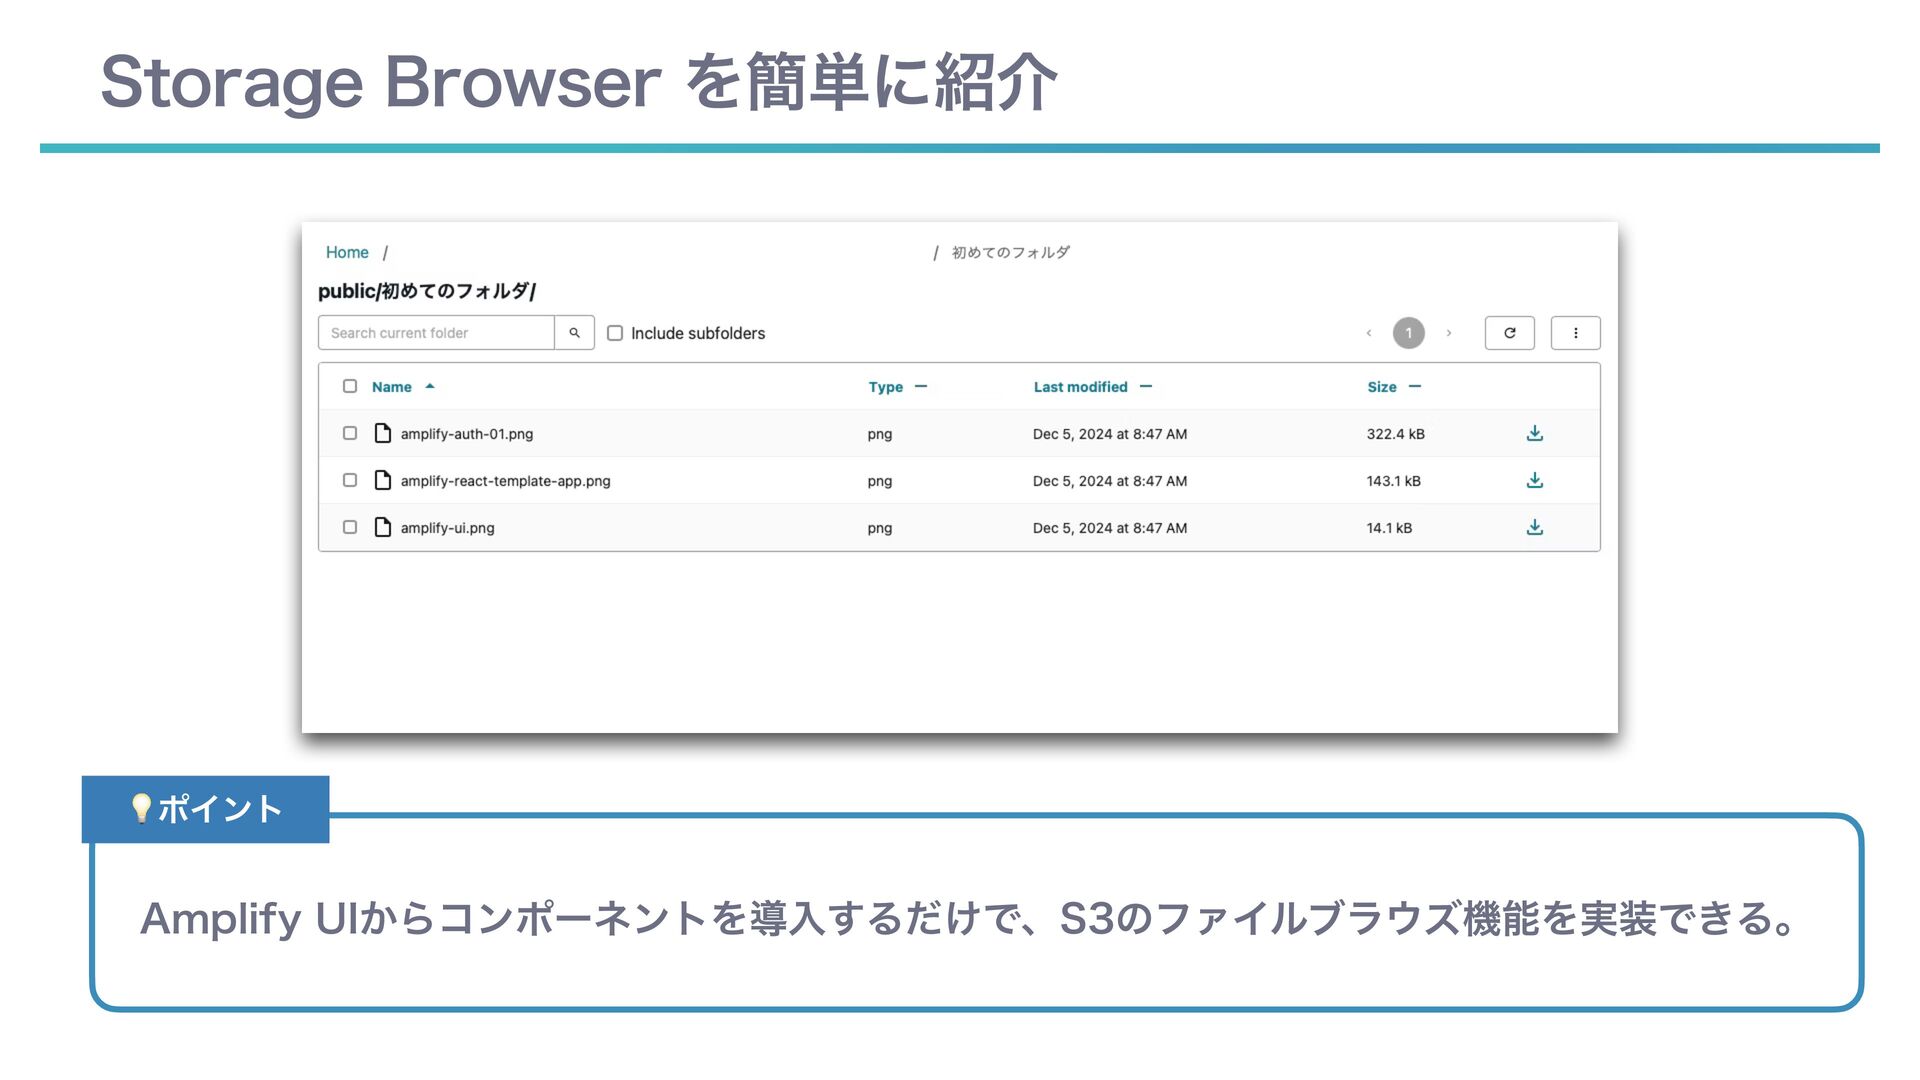Focus the Search current folder field

click(x=436, y=333)
